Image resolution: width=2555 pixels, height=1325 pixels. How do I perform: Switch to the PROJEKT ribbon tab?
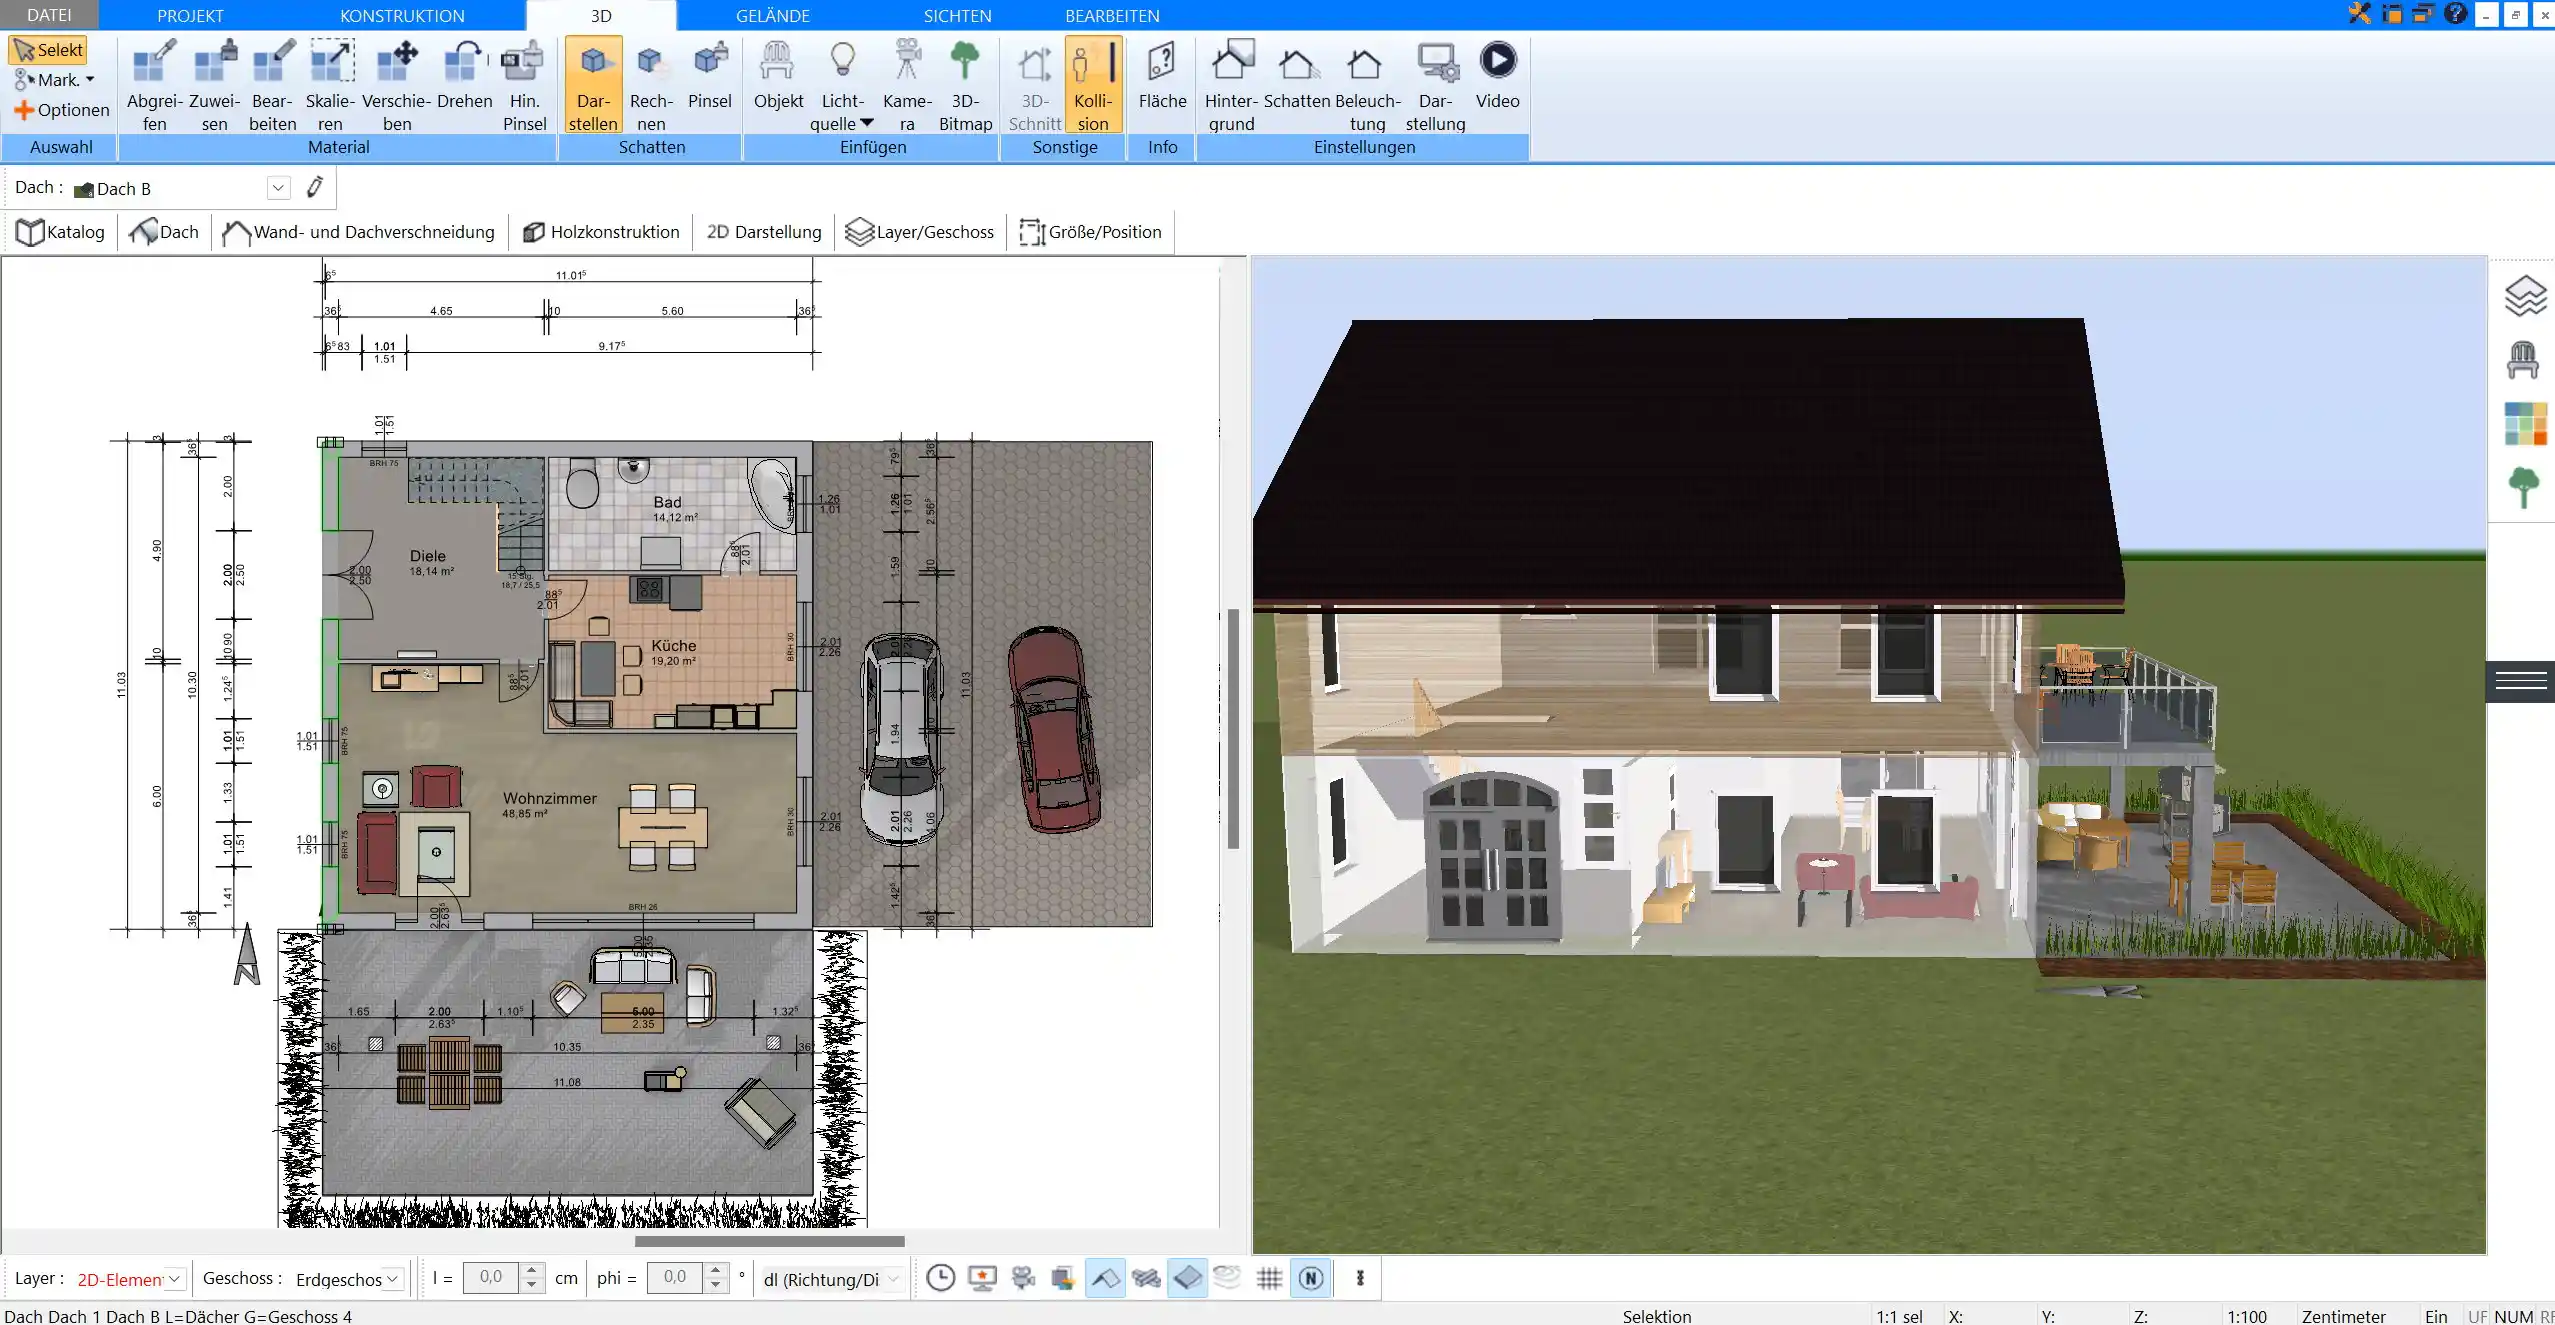[x=190, y=16]
